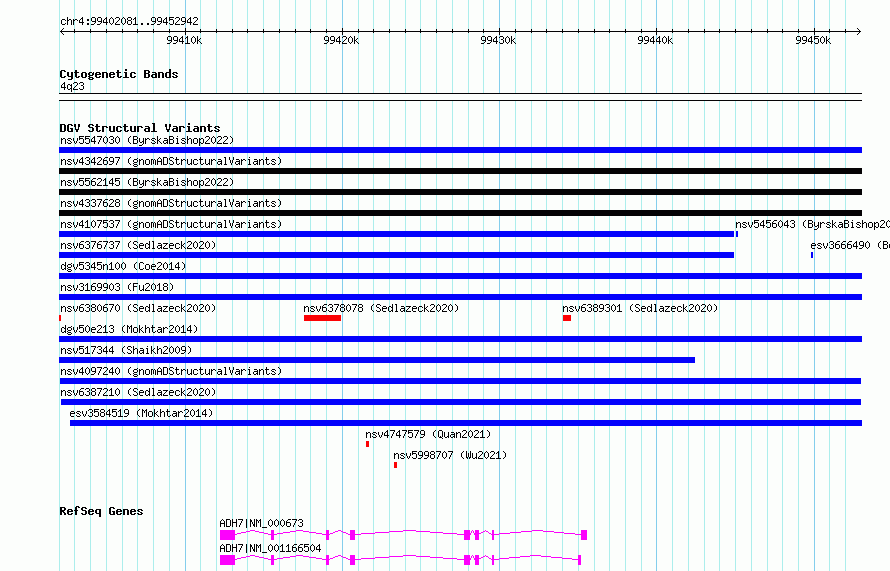
Task: Click the blue bar under nsv5547030
Action: (x=460, y=150)
